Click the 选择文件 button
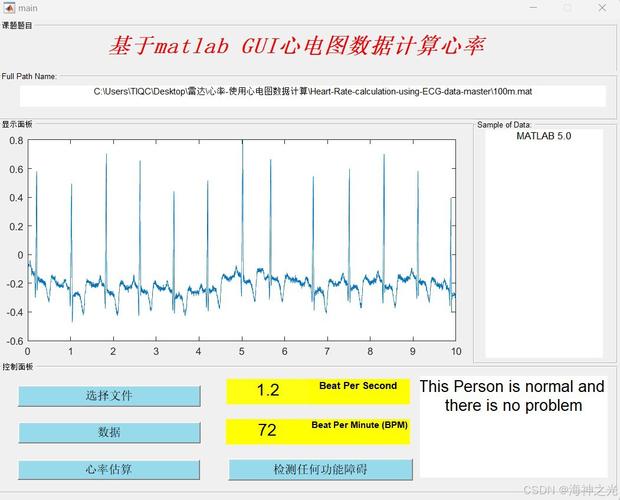Screen dimensions: 620x500 [x=109, y=396]
